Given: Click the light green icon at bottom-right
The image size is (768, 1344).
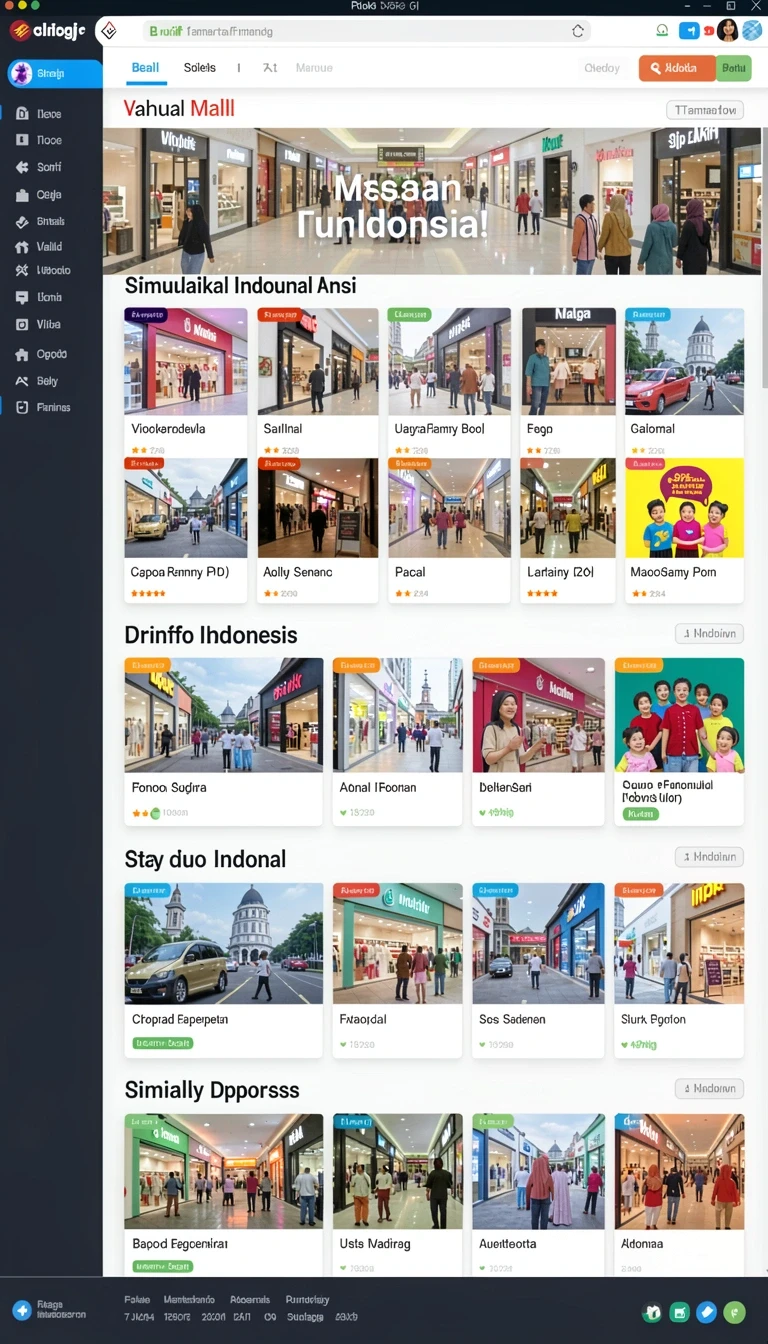Looking at the screenshot, I should pyautogui.click(x=734, y=1312).
